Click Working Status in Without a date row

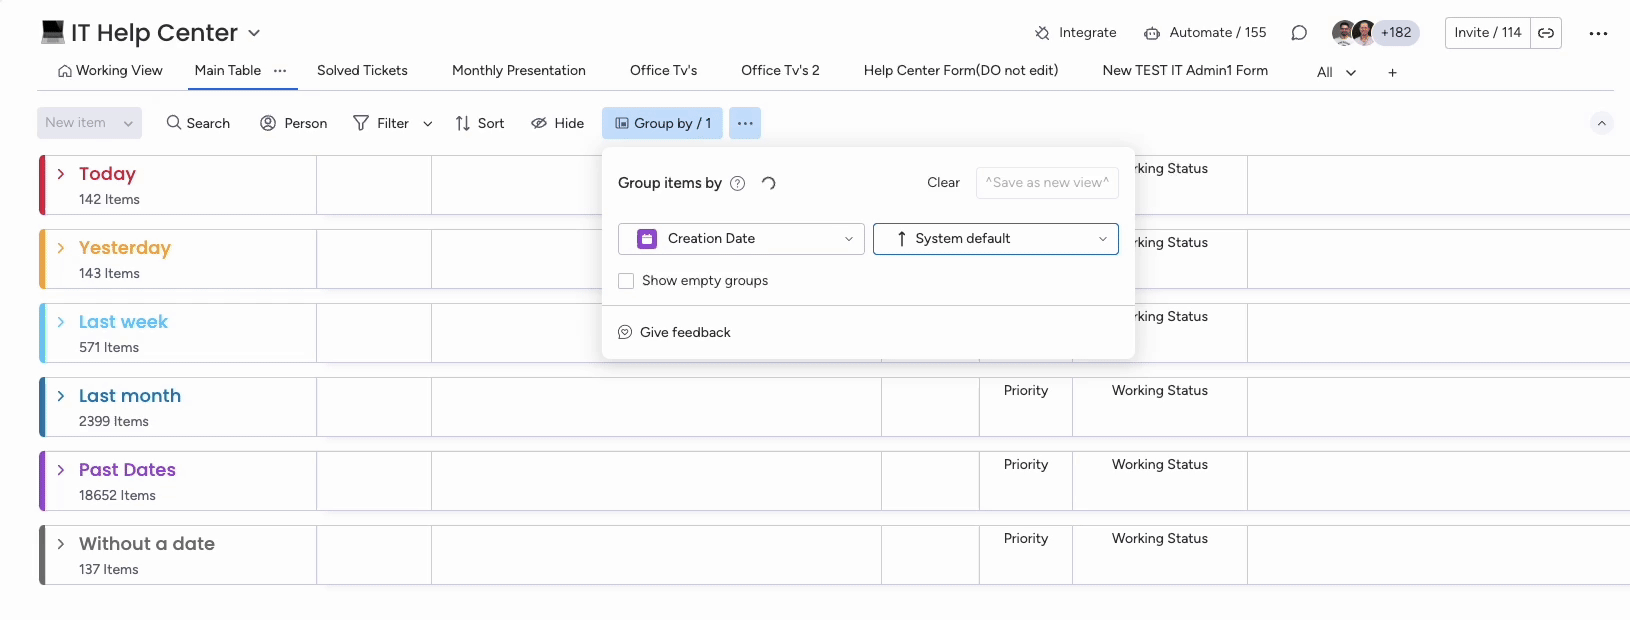pos(1160,539)
